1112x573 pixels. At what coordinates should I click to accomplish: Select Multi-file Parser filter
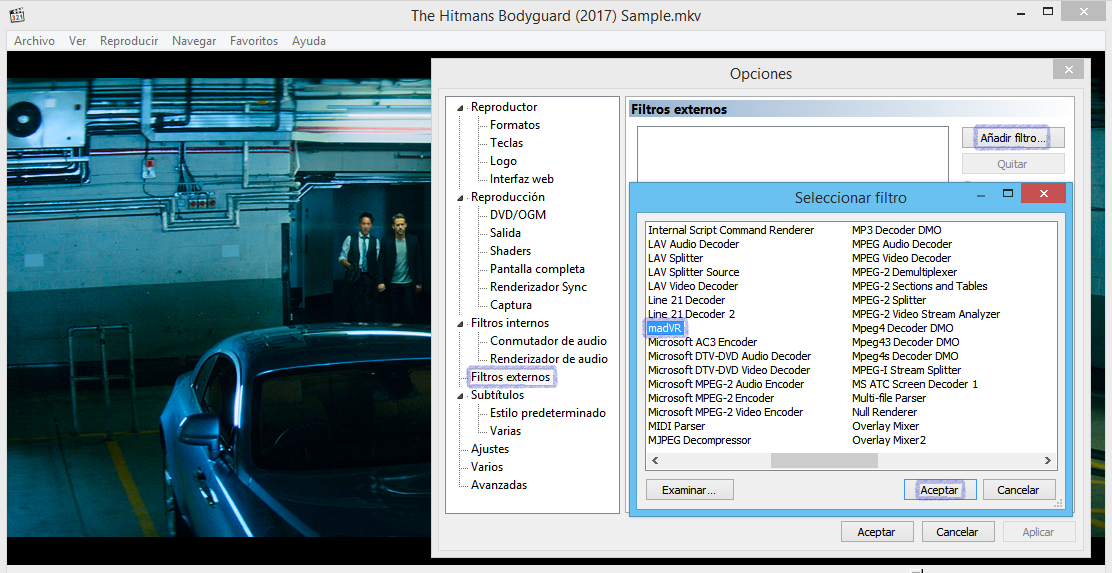(x=889, y=399)
